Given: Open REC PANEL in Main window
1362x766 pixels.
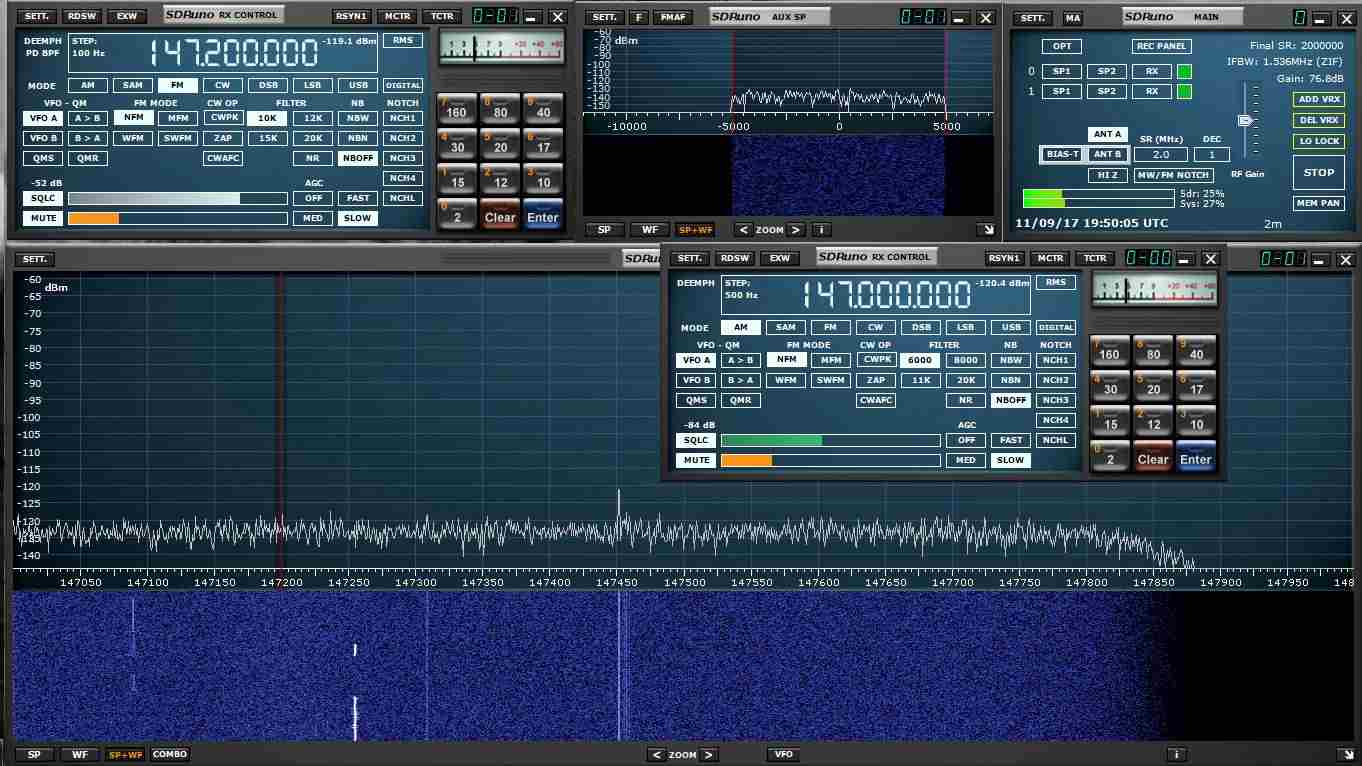Looking at the screenshot, I should [1160, 47].
